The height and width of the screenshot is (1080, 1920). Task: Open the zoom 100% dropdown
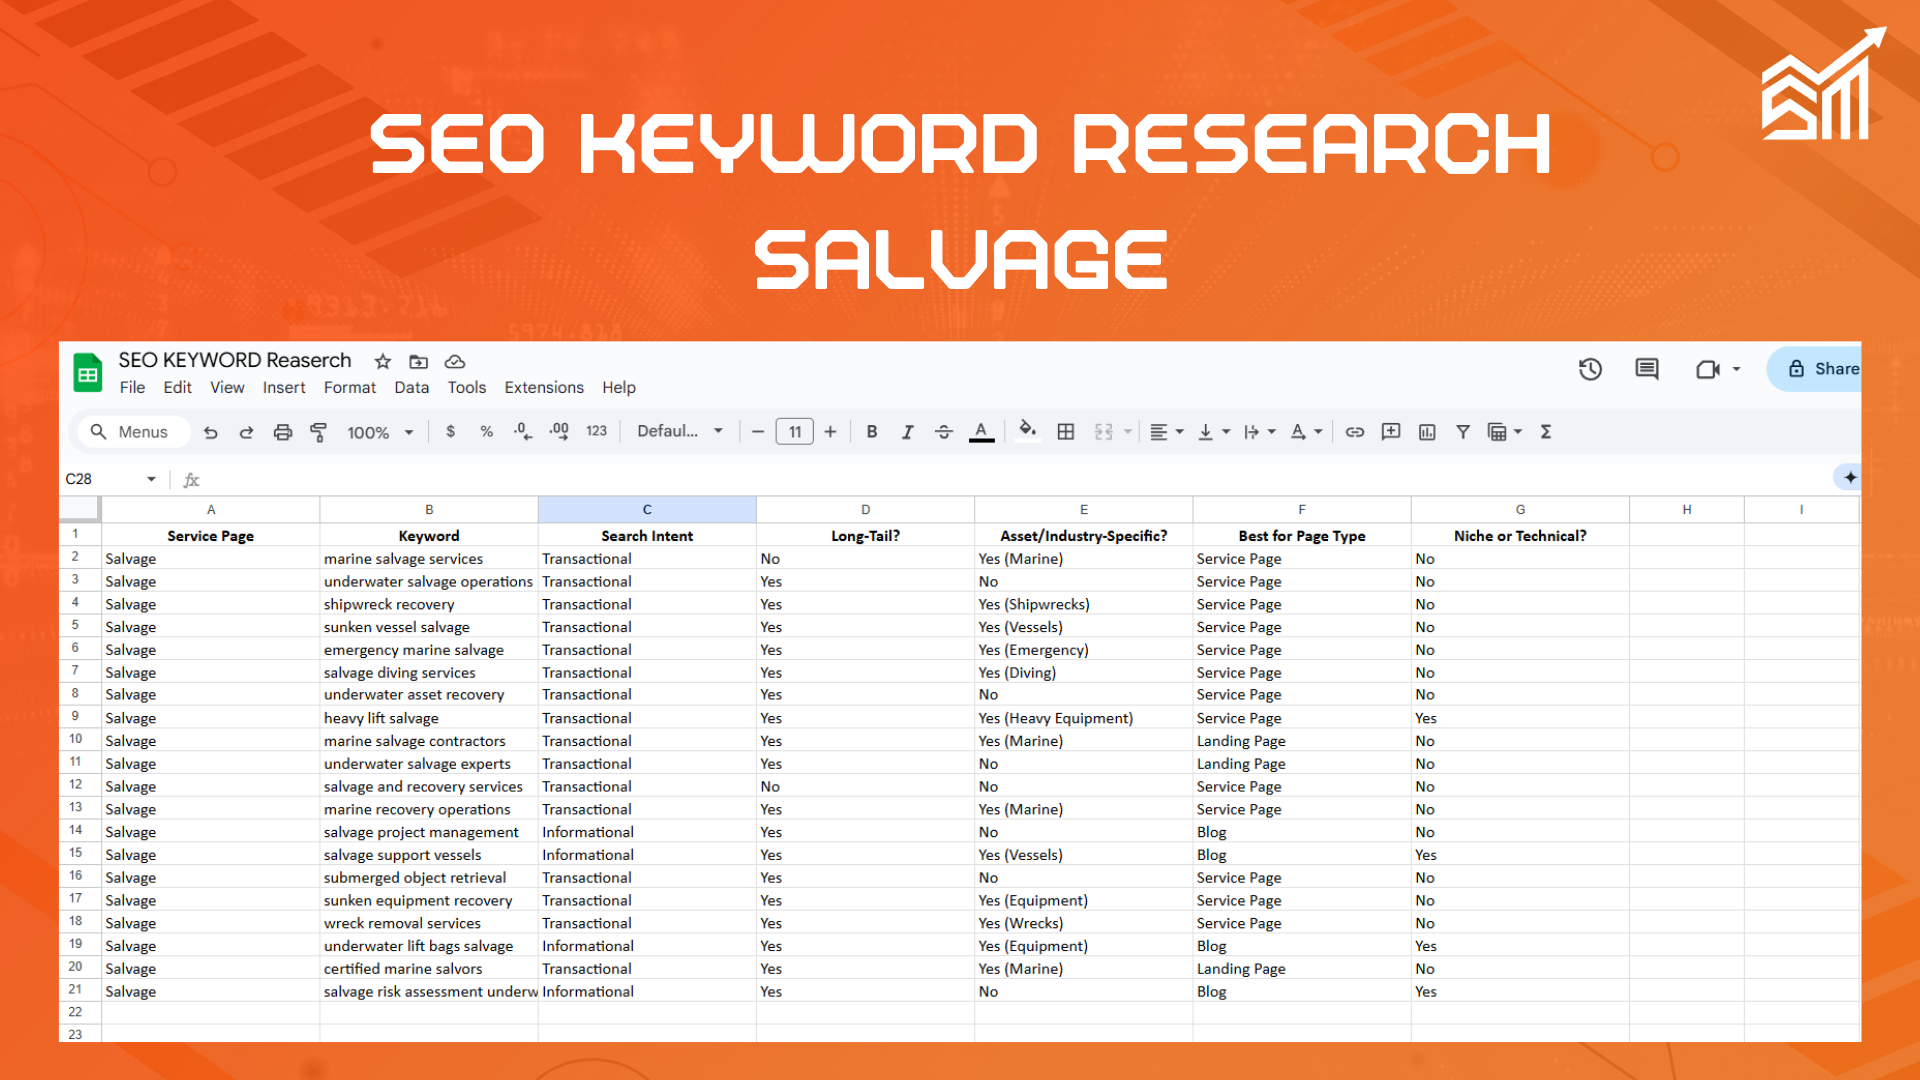(380, 432)
